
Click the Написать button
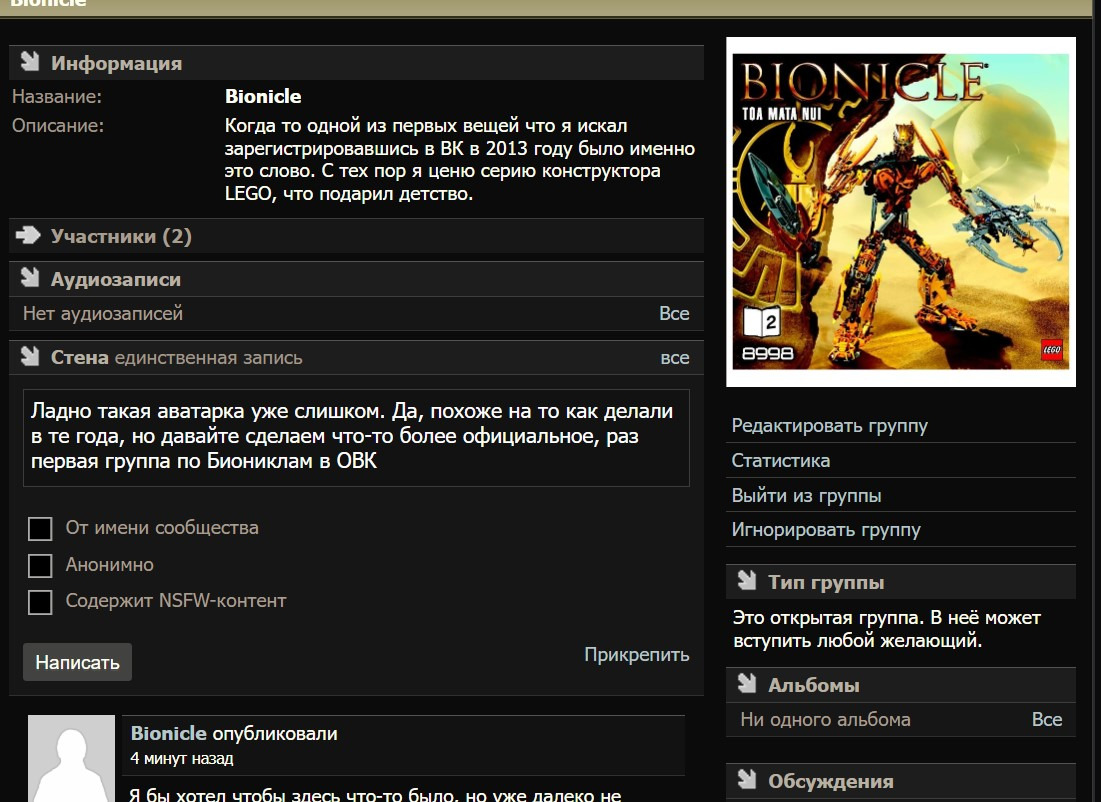pos(77,662)
